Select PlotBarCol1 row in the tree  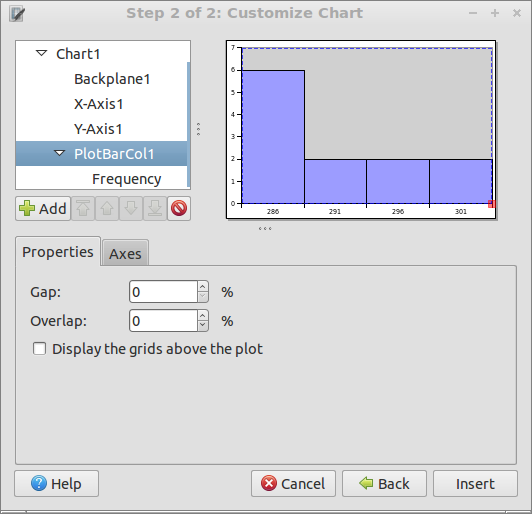[101, 154]
